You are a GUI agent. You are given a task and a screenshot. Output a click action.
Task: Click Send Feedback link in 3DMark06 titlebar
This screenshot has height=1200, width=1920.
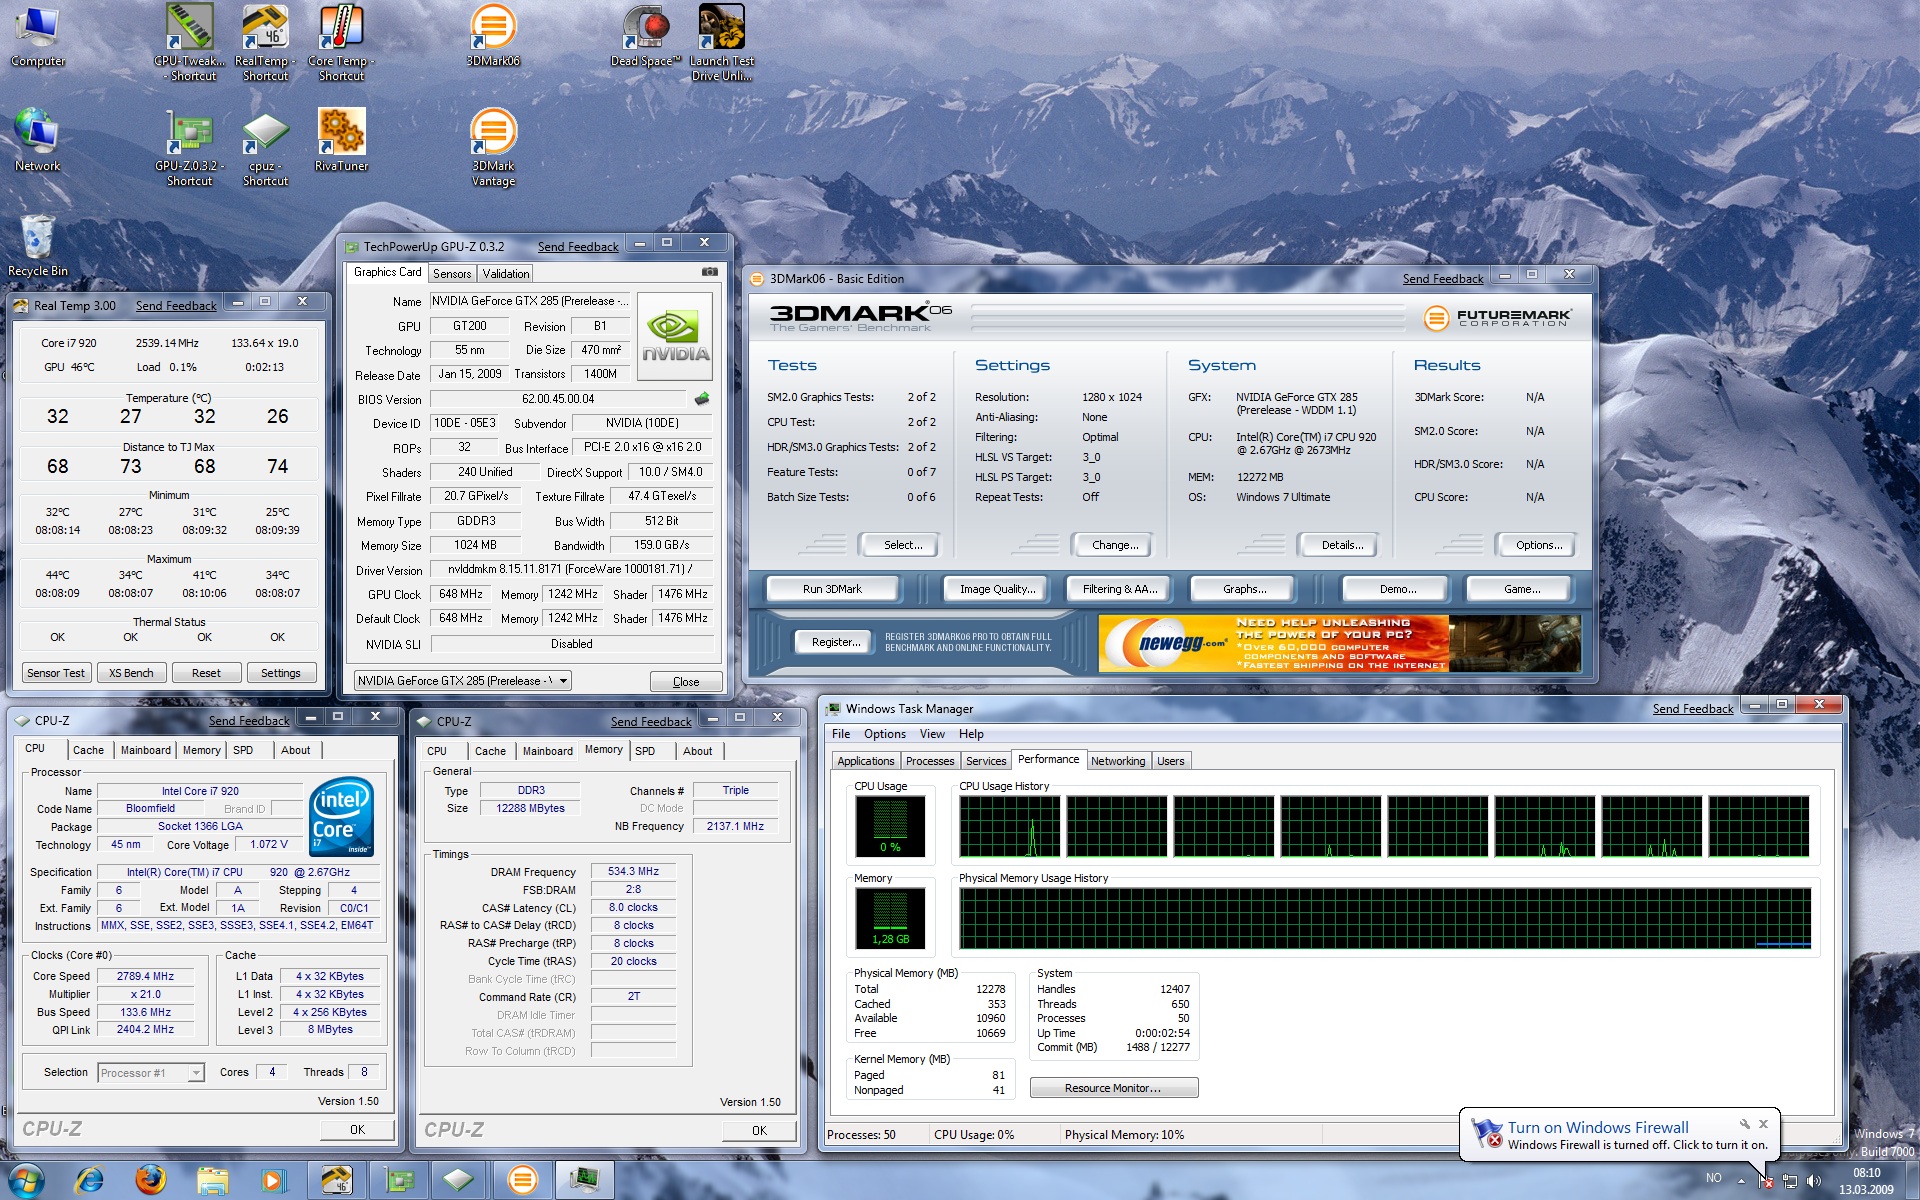pyautogui.click(x=1442, y=279)
